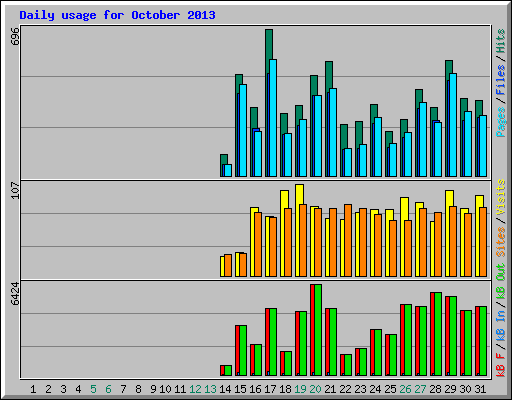Viewport: 512px width, 400px height.
Task: Click weekend day 5 on the x-axis
Action: (93, 389)
